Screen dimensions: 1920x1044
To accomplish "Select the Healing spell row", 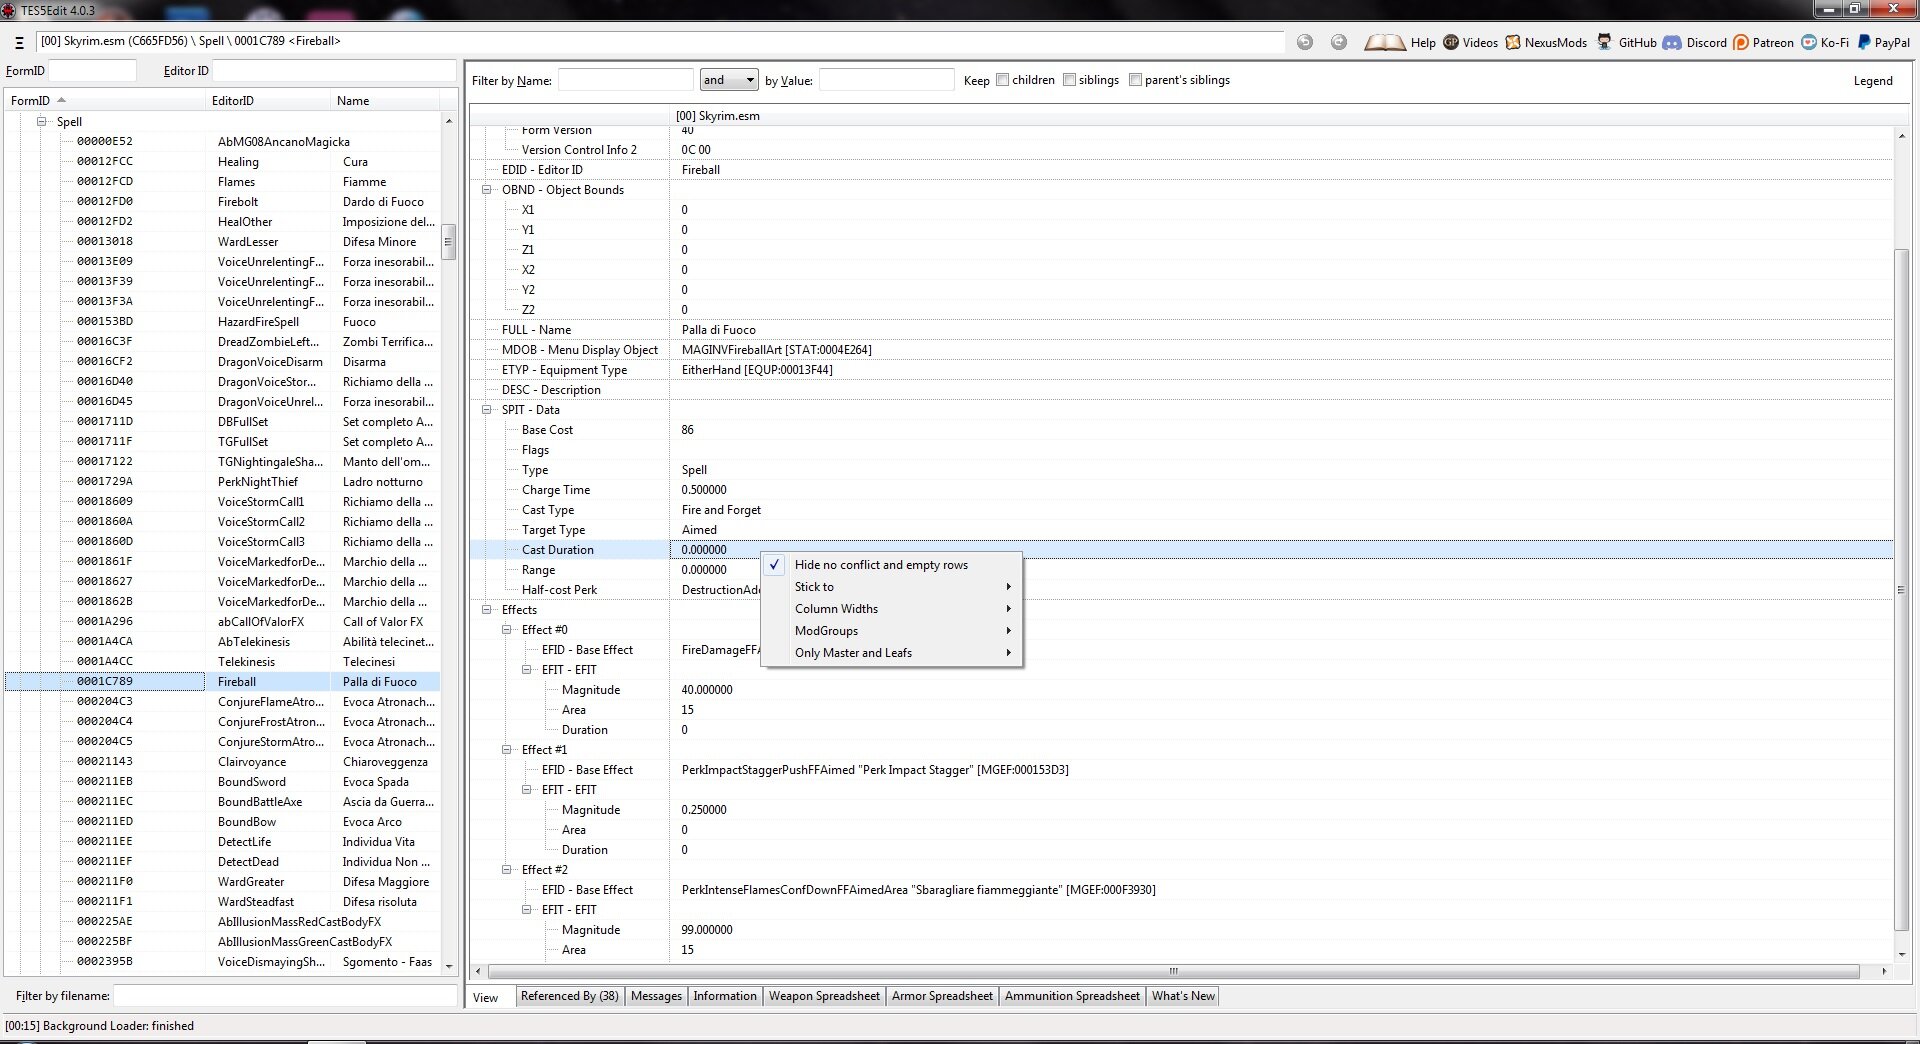I will (222, 162).
